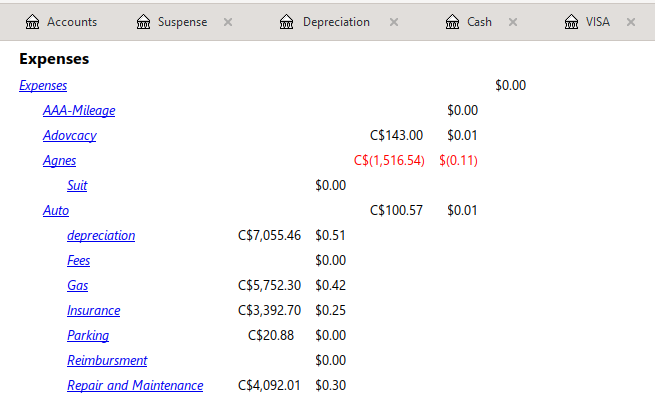
Task: Click the $0.30 Repair and Maintenance value
Action: [x=330, y=386]
